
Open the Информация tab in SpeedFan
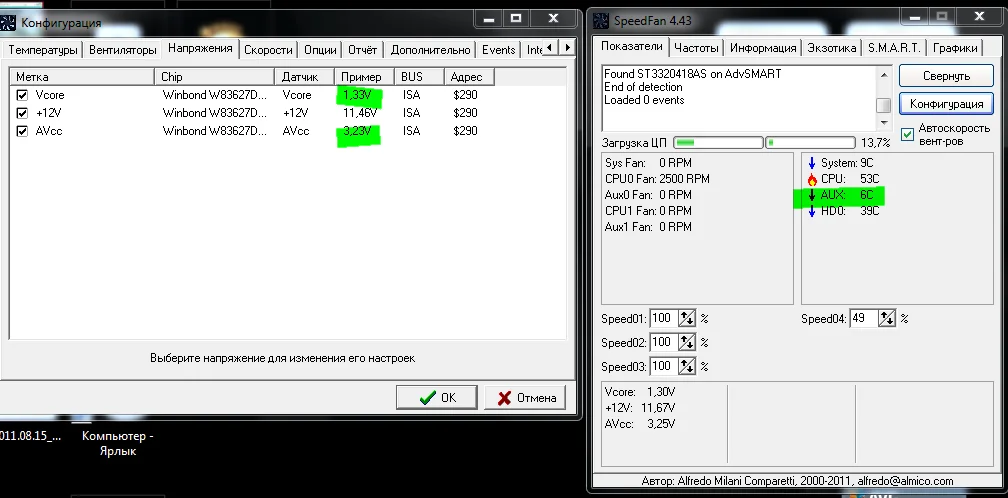[763, 48]
